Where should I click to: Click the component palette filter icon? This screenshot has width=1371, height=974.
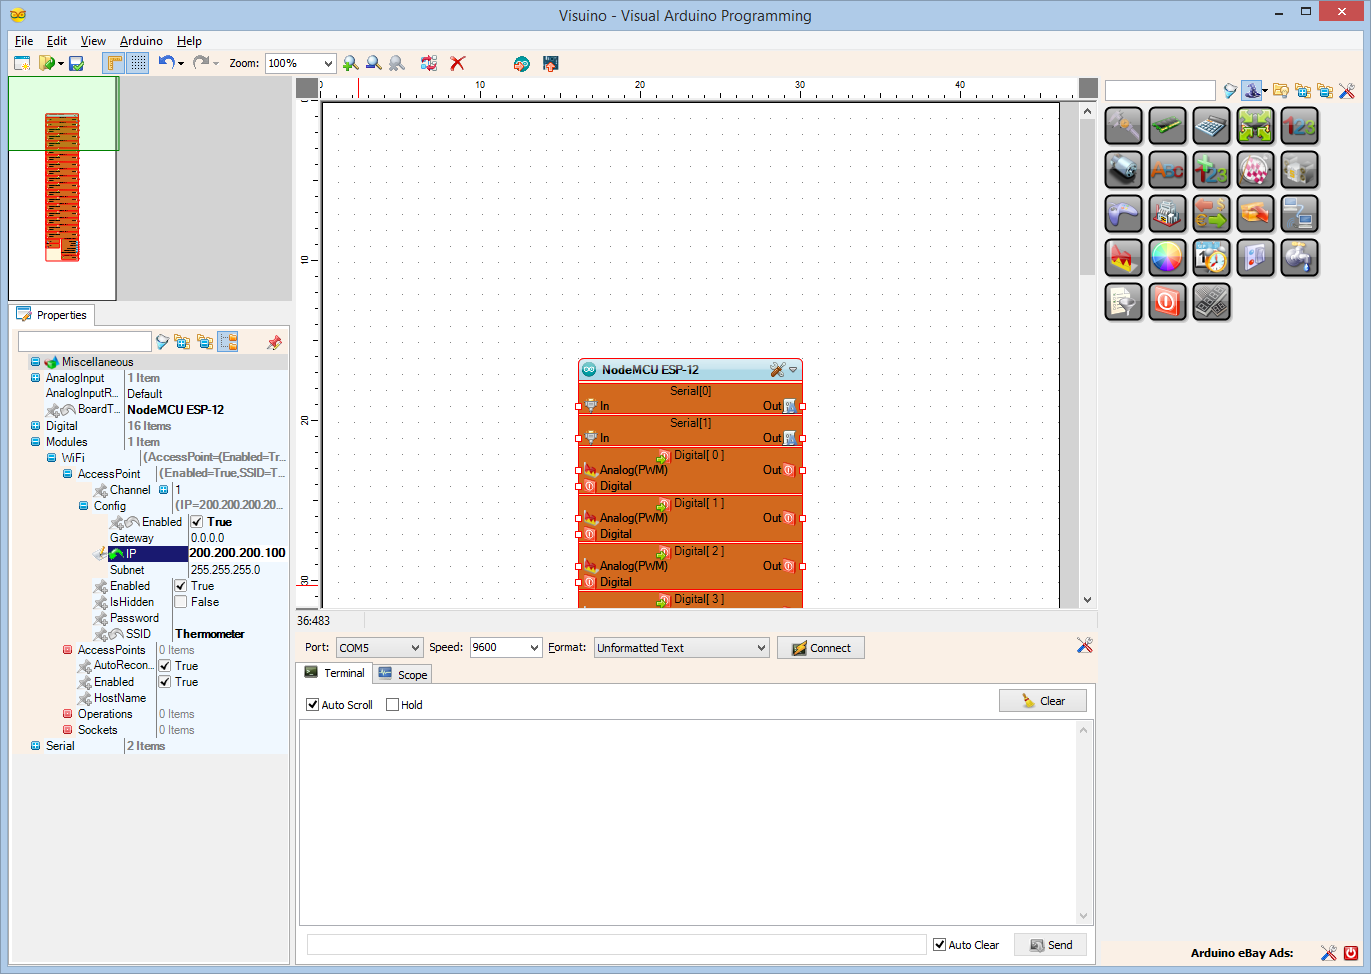[x=1230, y=91]
